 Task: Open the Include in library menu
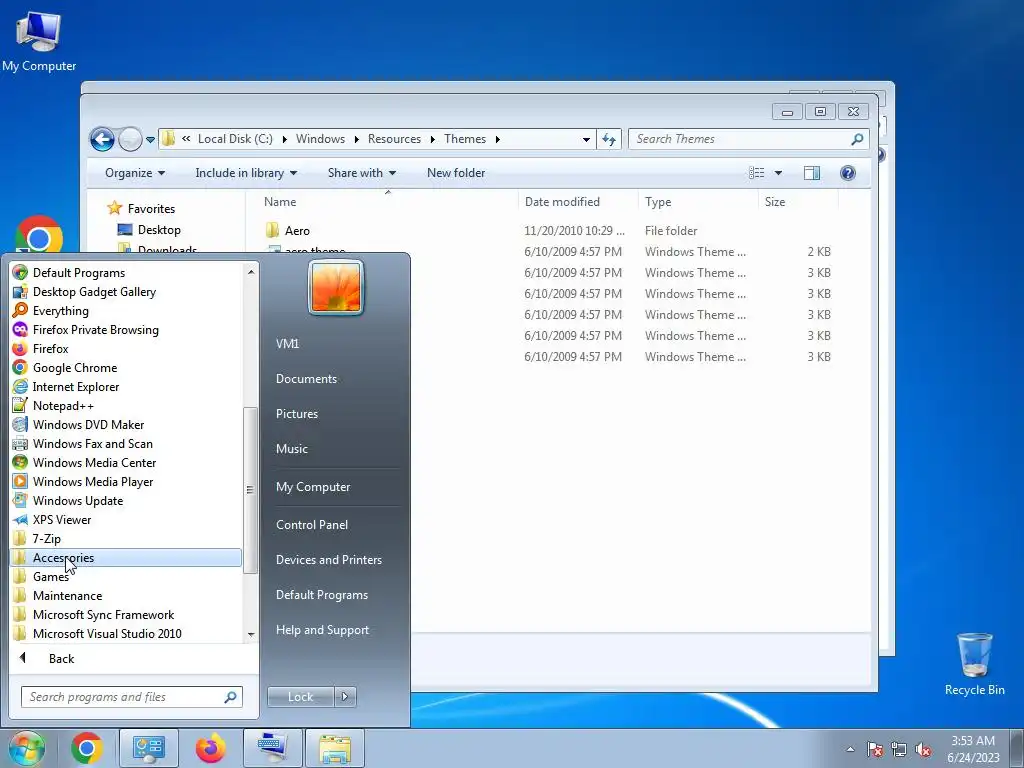click(246, 173)
